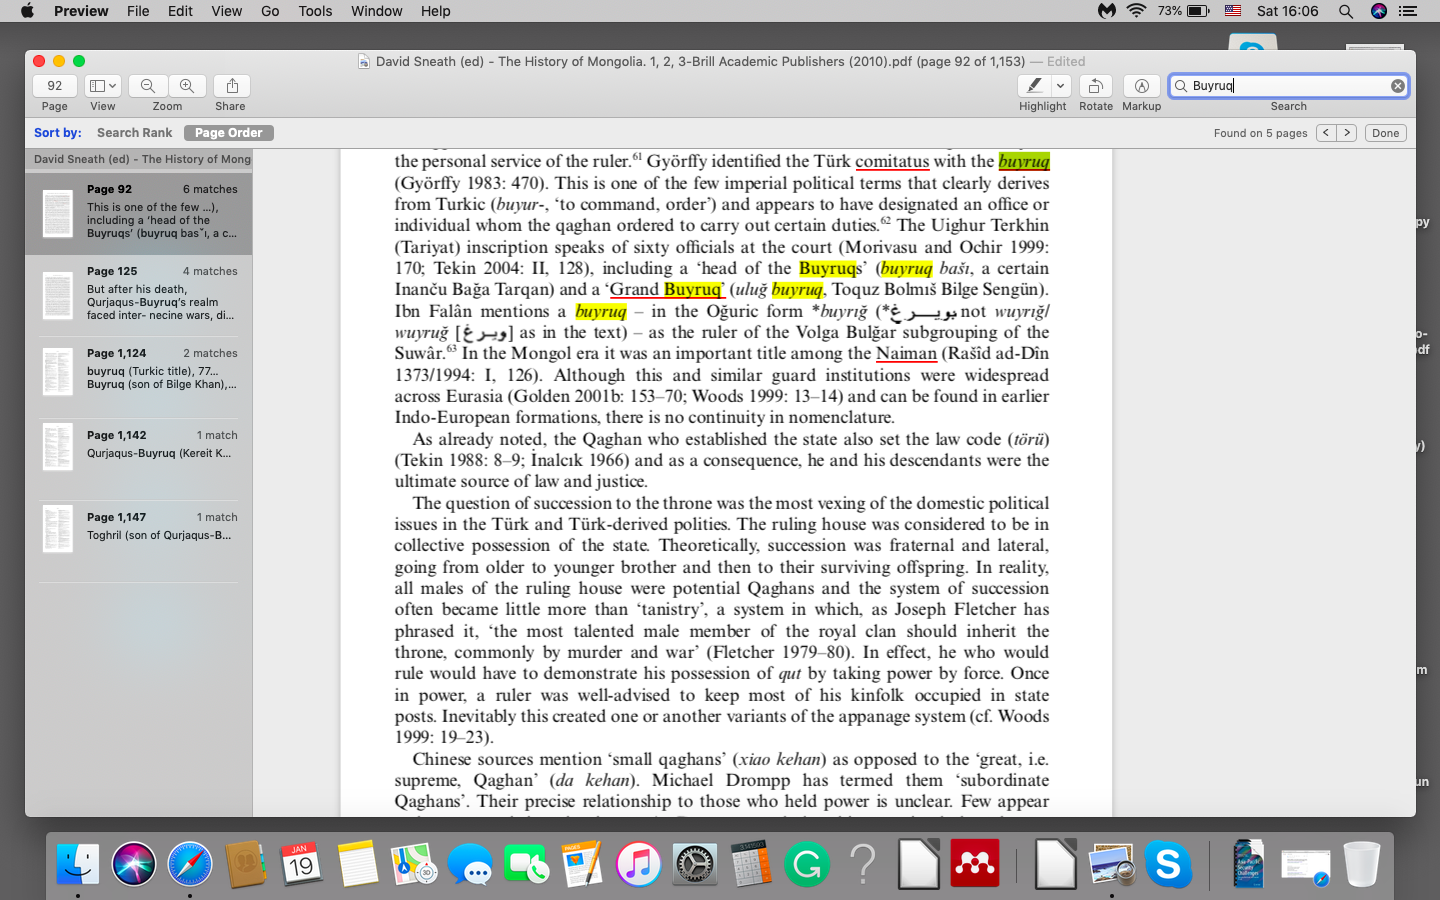Click Done to finish search
This screenshot has height=900, width=1440.
[1385, 133]
